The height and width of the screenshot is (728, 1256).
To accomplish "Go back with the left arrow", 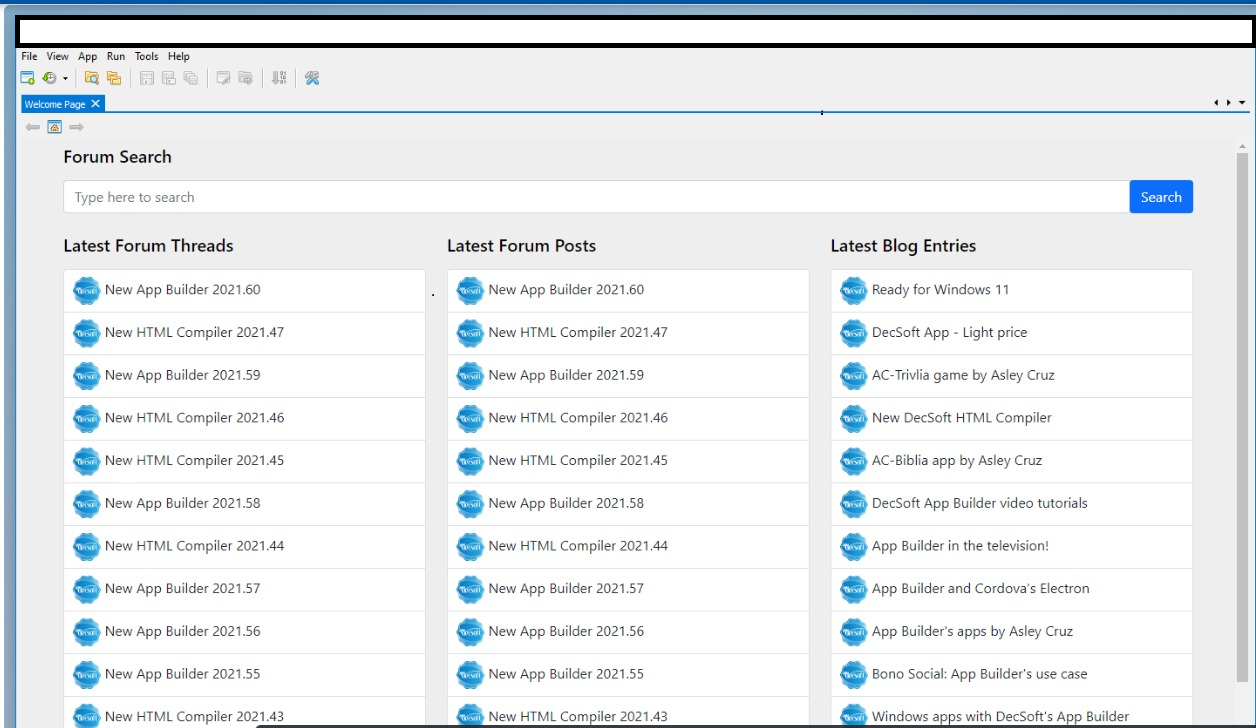I will tap(33, 127).
